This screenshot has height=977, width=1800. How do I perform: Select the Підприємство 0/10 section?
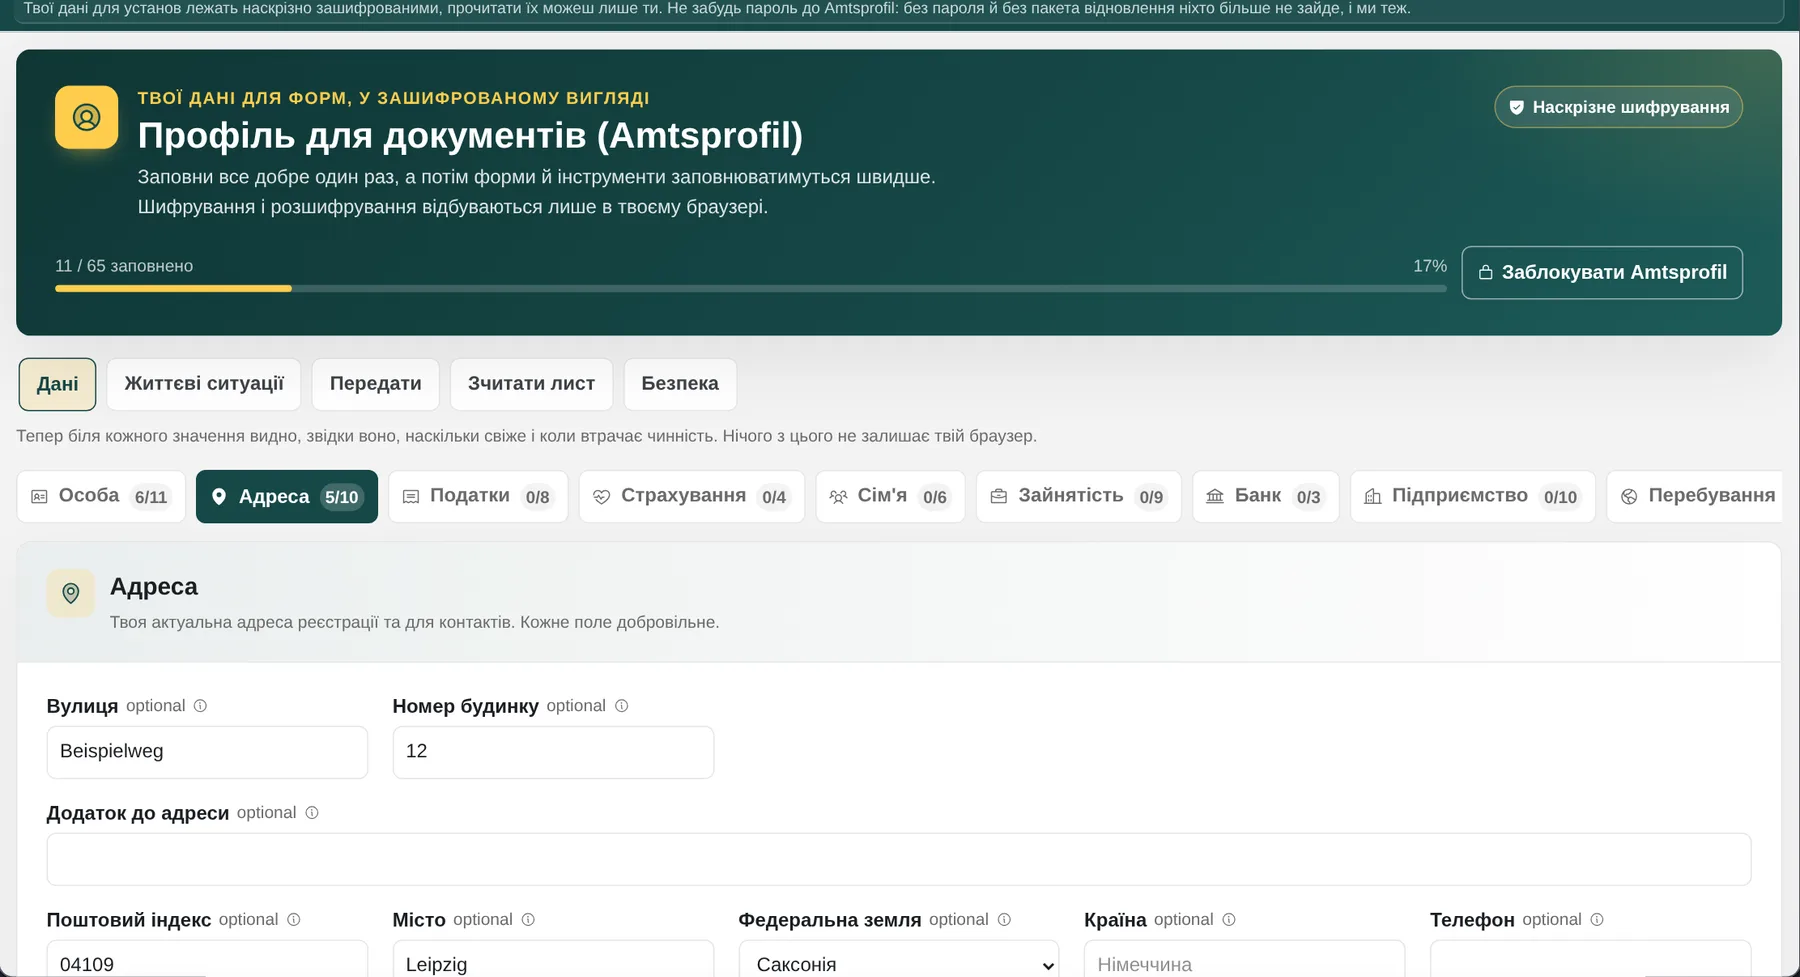click(1473, 497)
